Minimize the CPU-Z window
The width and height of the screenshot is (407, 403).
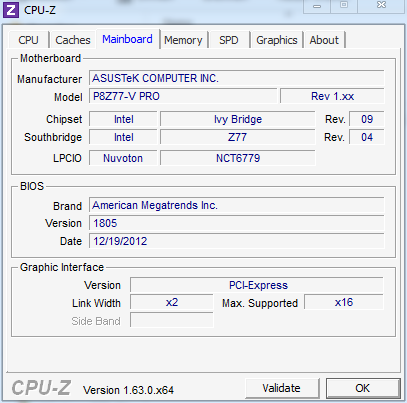click(x=317, y=6)
